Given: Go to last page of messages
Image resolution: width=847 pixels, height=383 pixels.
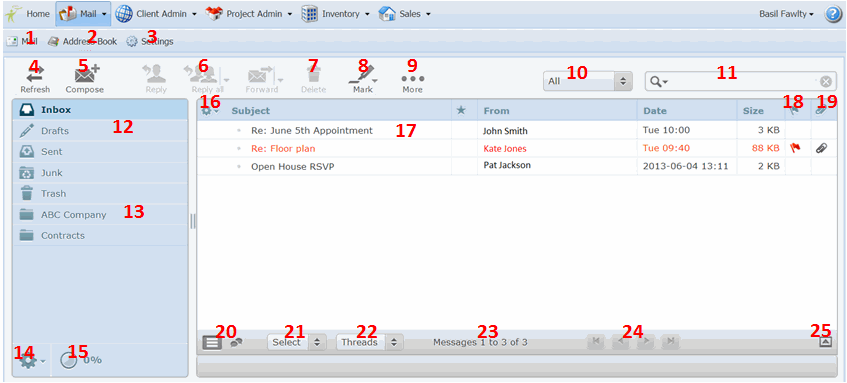Looking at the screenshot, I should tap(670, 341).
